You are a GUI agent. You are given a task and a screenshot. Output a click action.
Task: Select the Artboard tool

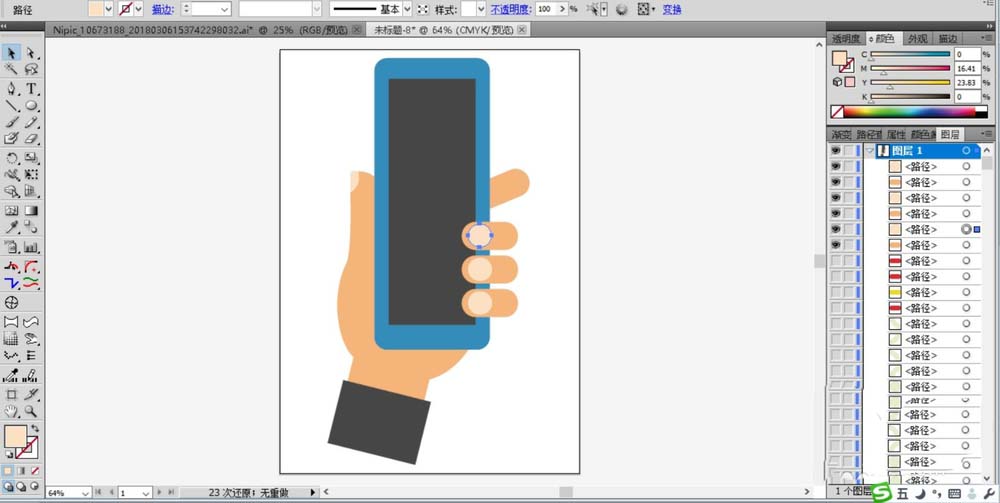click(11, 394)
